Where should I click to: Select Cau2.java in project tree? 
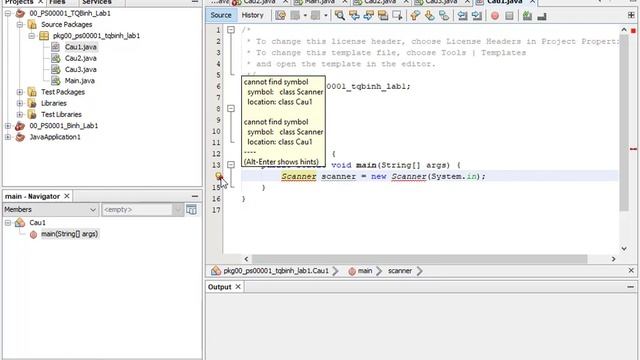(x=80, y=58)
